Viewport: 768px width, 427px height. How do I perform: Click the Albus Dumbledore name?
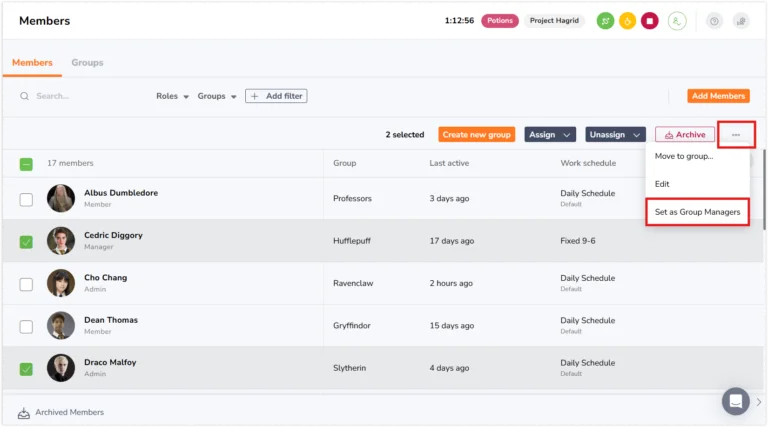tap(121, 193)
